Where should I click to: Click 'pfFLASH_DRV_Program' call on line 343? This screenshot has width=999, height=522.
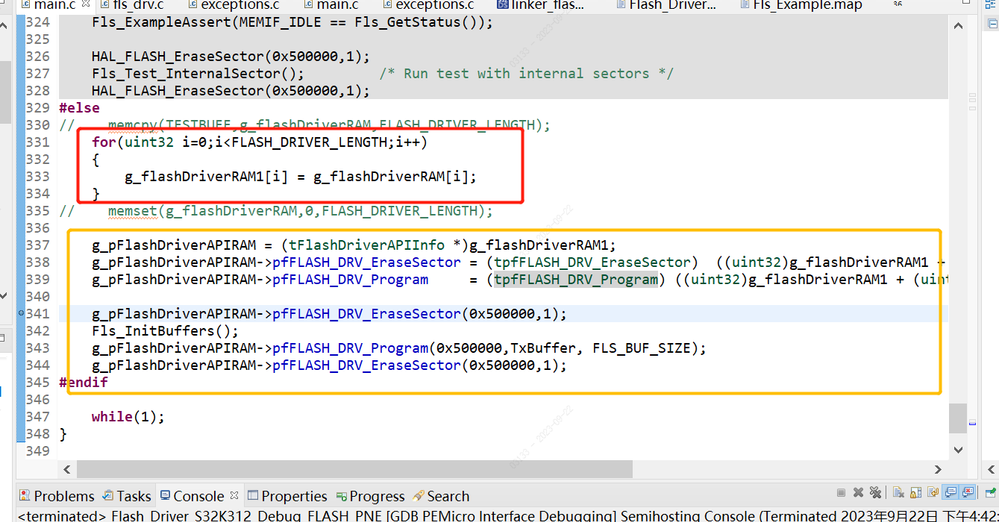350,348
